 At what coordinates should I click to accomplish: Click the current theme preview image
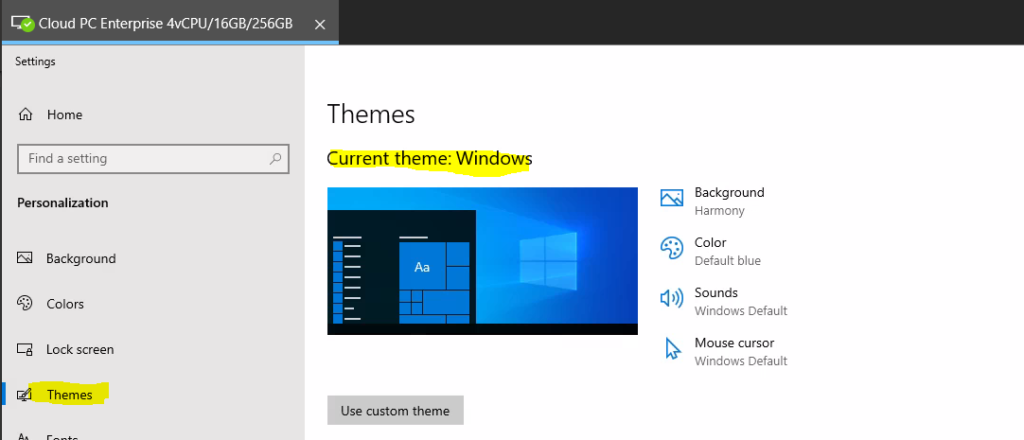click(482, 261)
